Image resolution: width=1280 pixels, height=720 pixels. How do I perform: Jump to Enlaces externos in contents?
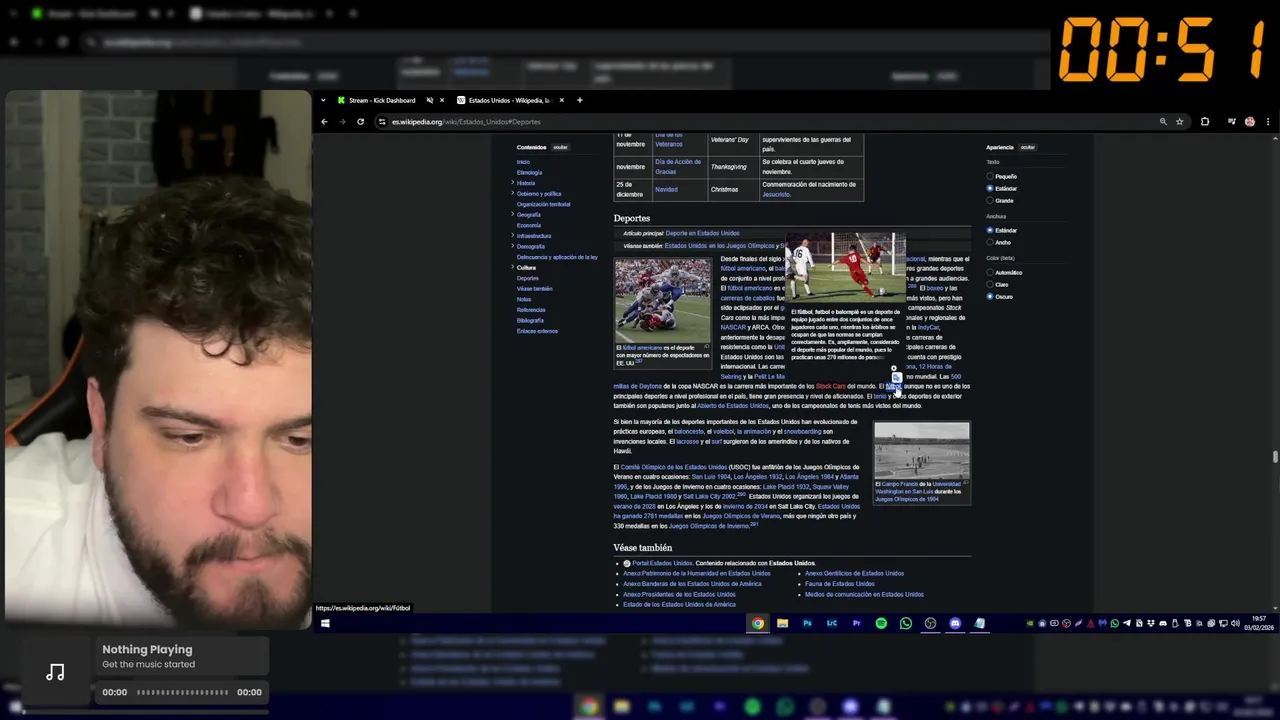537,331
